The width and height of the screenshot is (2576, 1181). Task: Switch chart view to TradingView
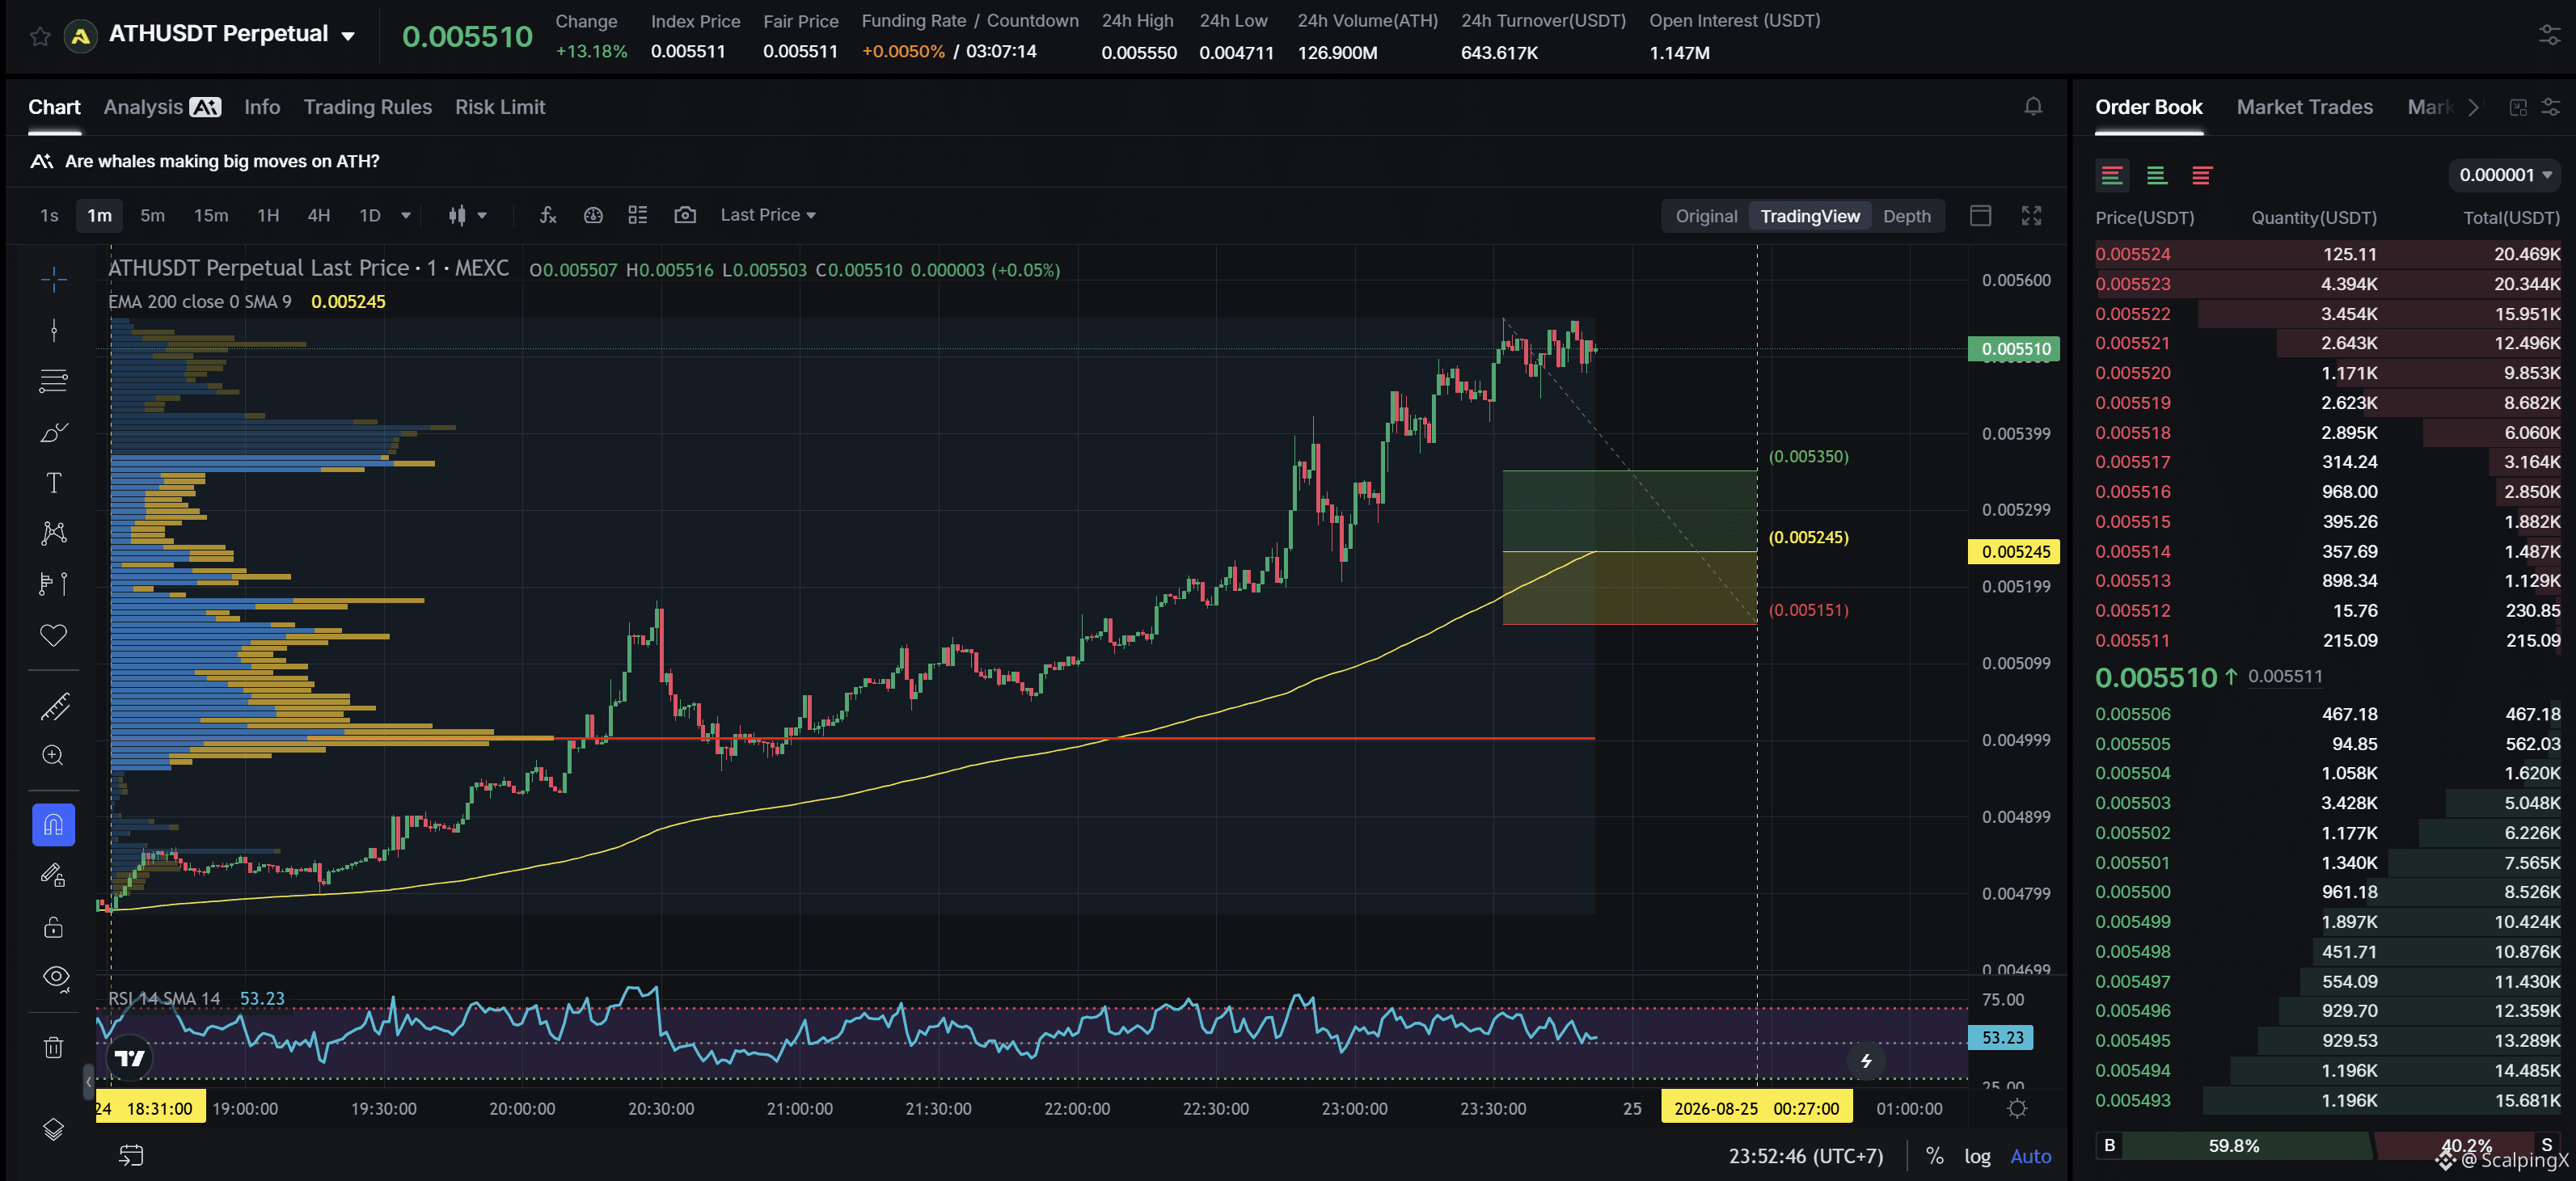point(1809,216)
